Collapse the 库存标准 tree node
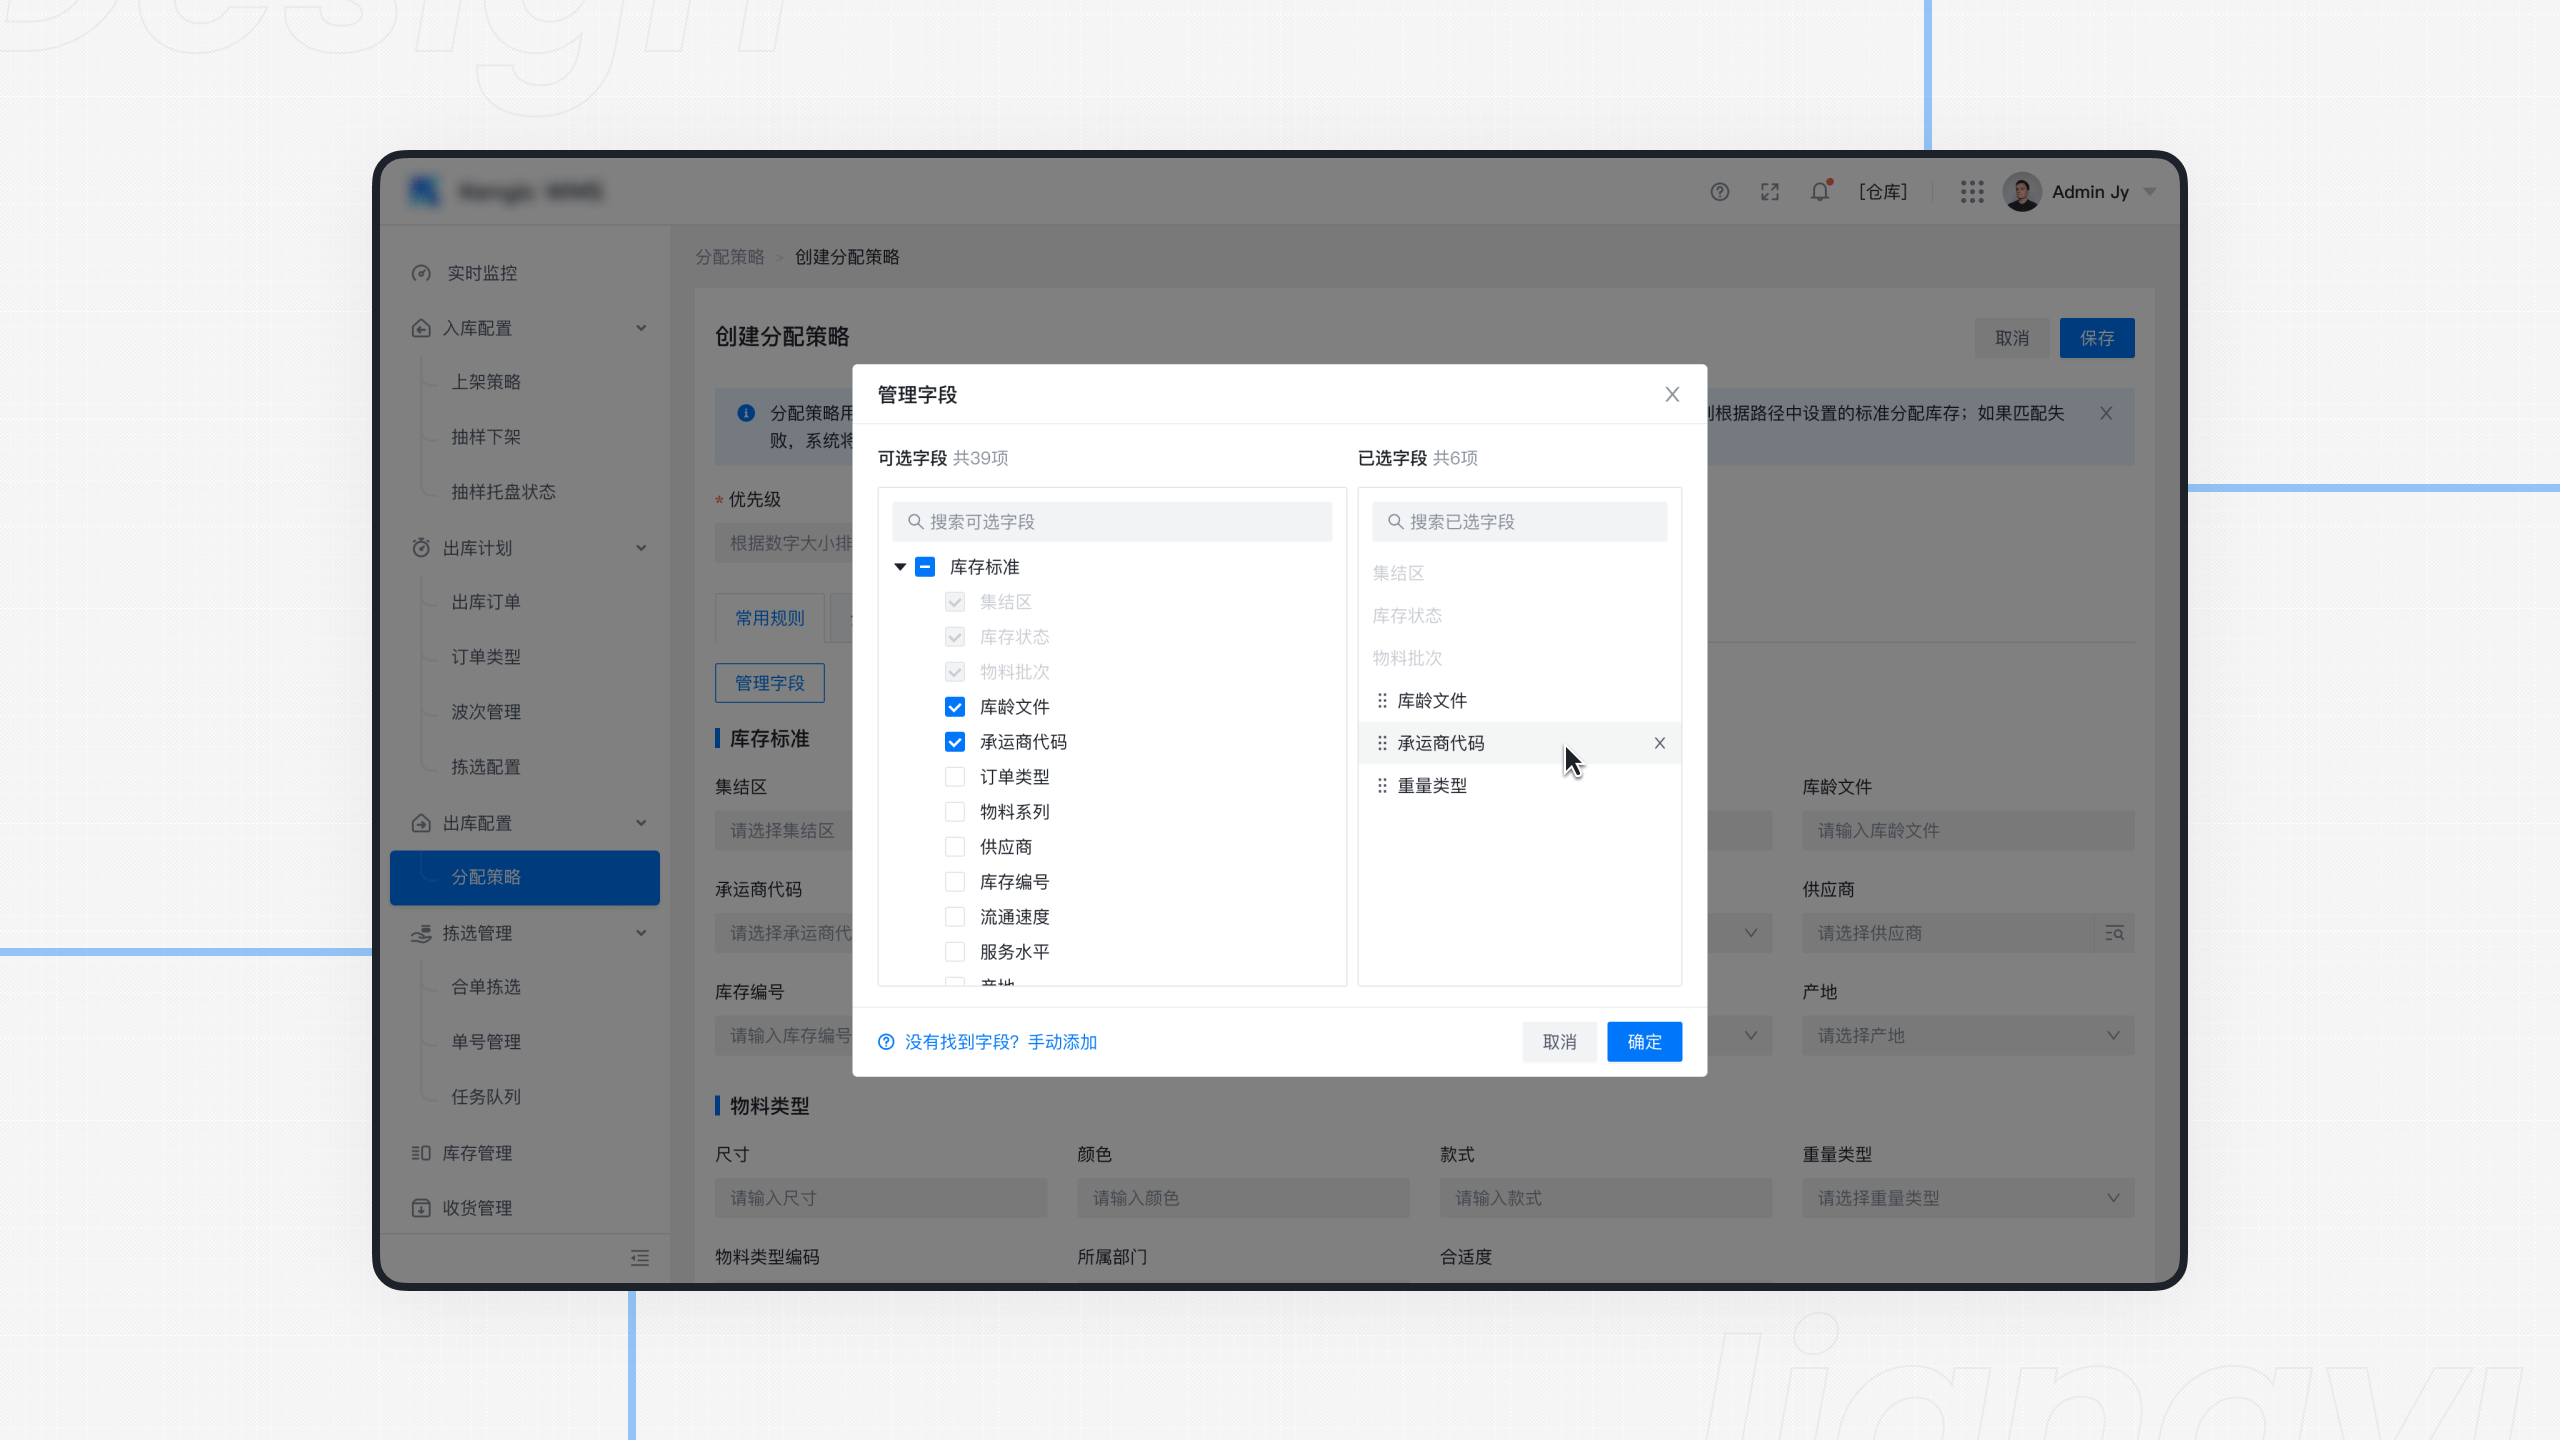This screenshot has height=1440, width=2560. pyautogui.click(x=899, y=566)
